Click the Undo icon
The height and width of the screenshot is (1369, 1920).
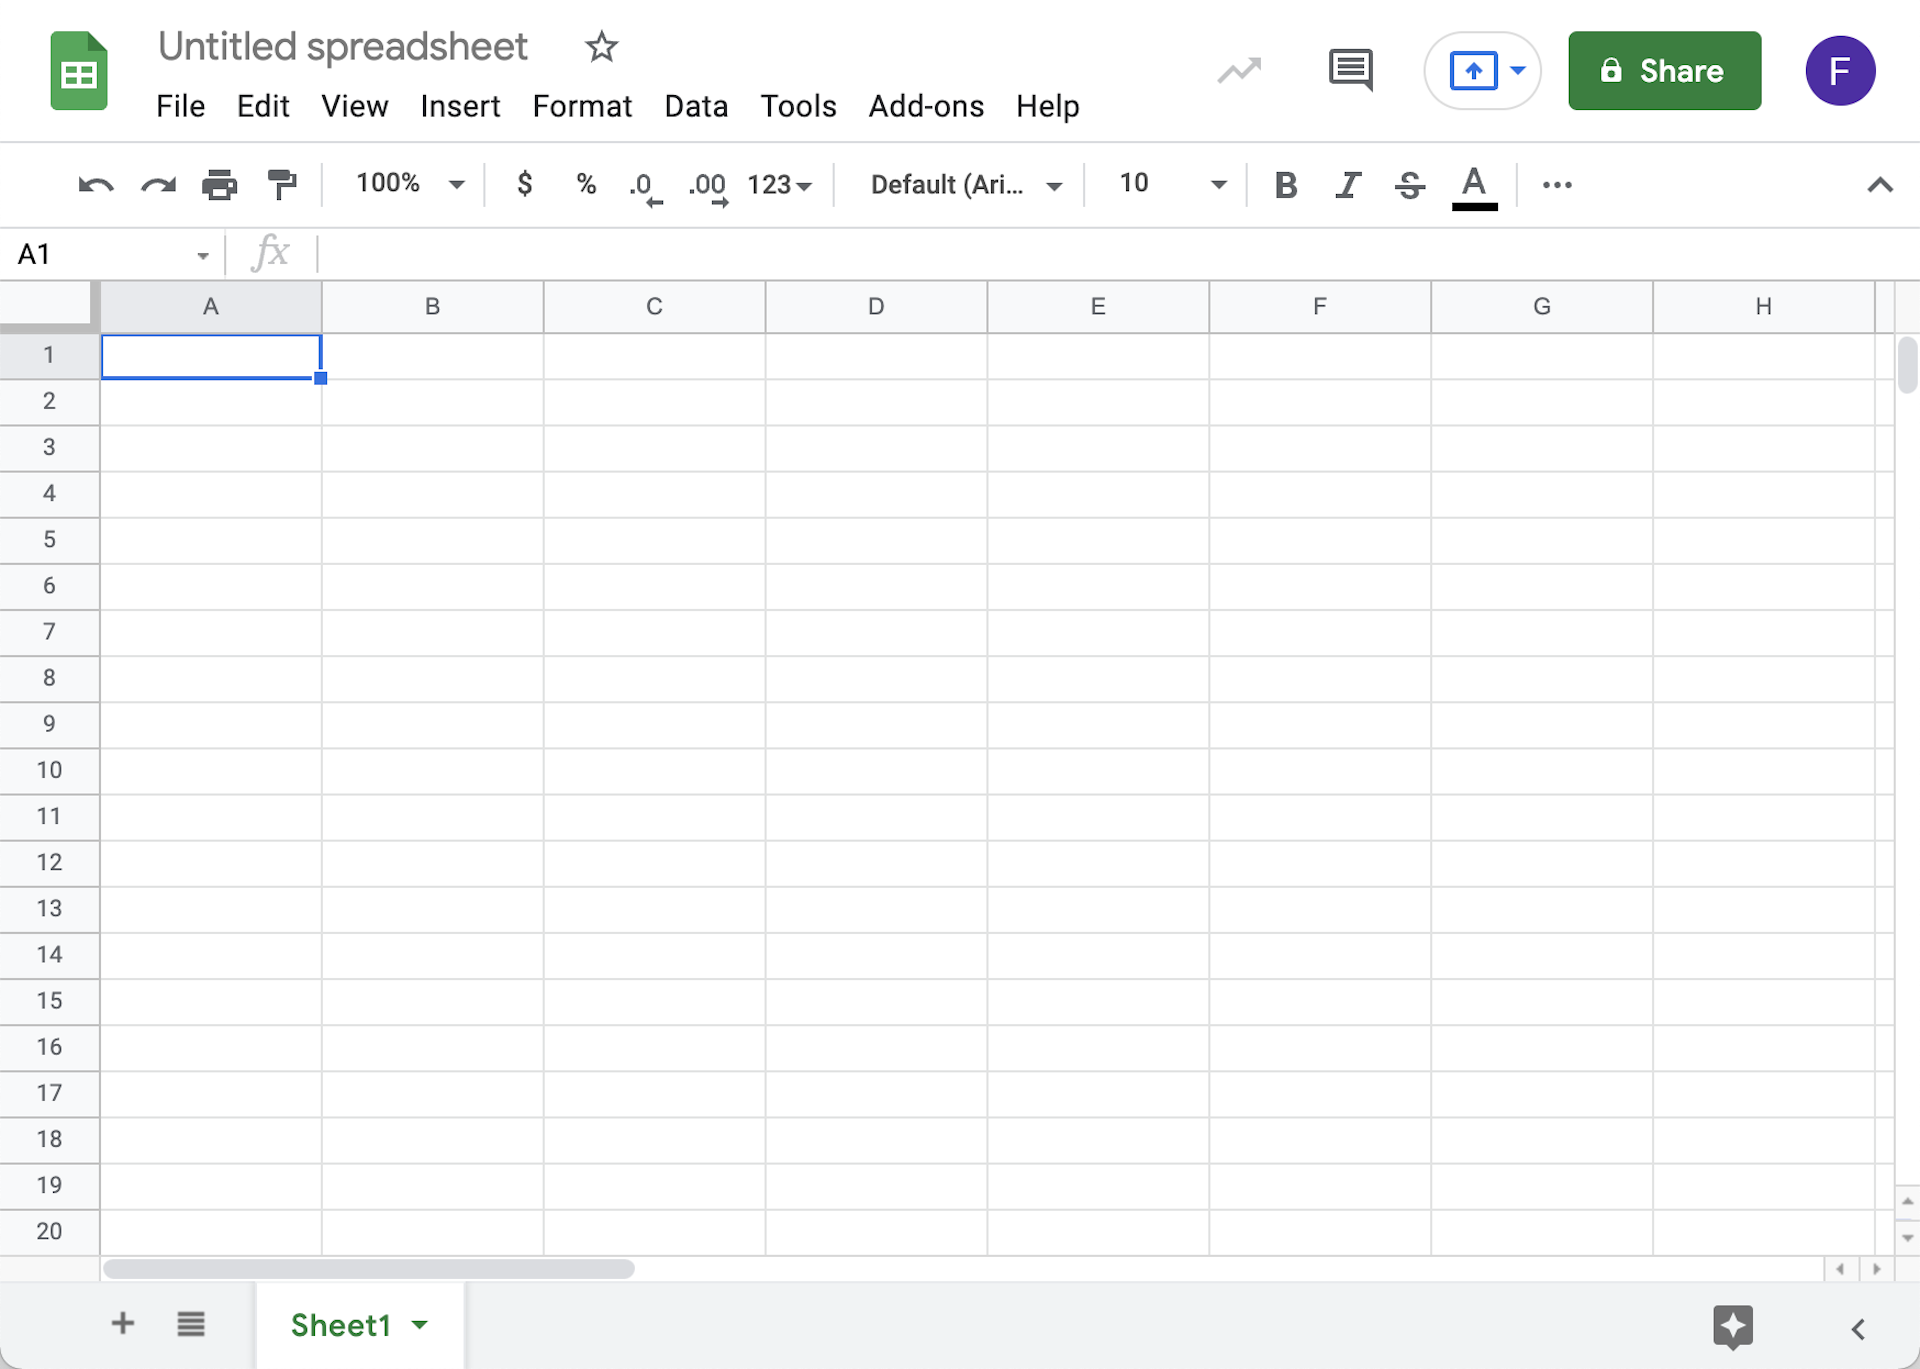pyautogui.click(x=95, y=184)
